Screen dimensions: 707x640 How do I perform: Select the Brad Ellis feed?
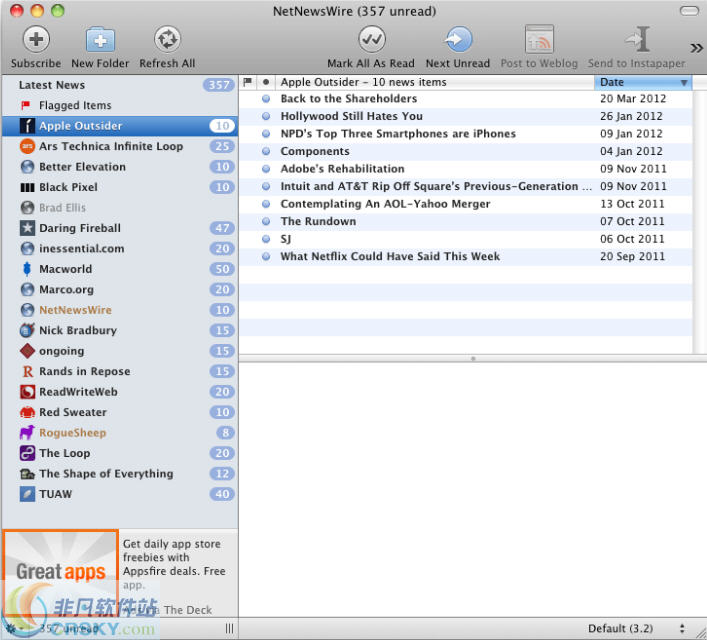(120, 207)
